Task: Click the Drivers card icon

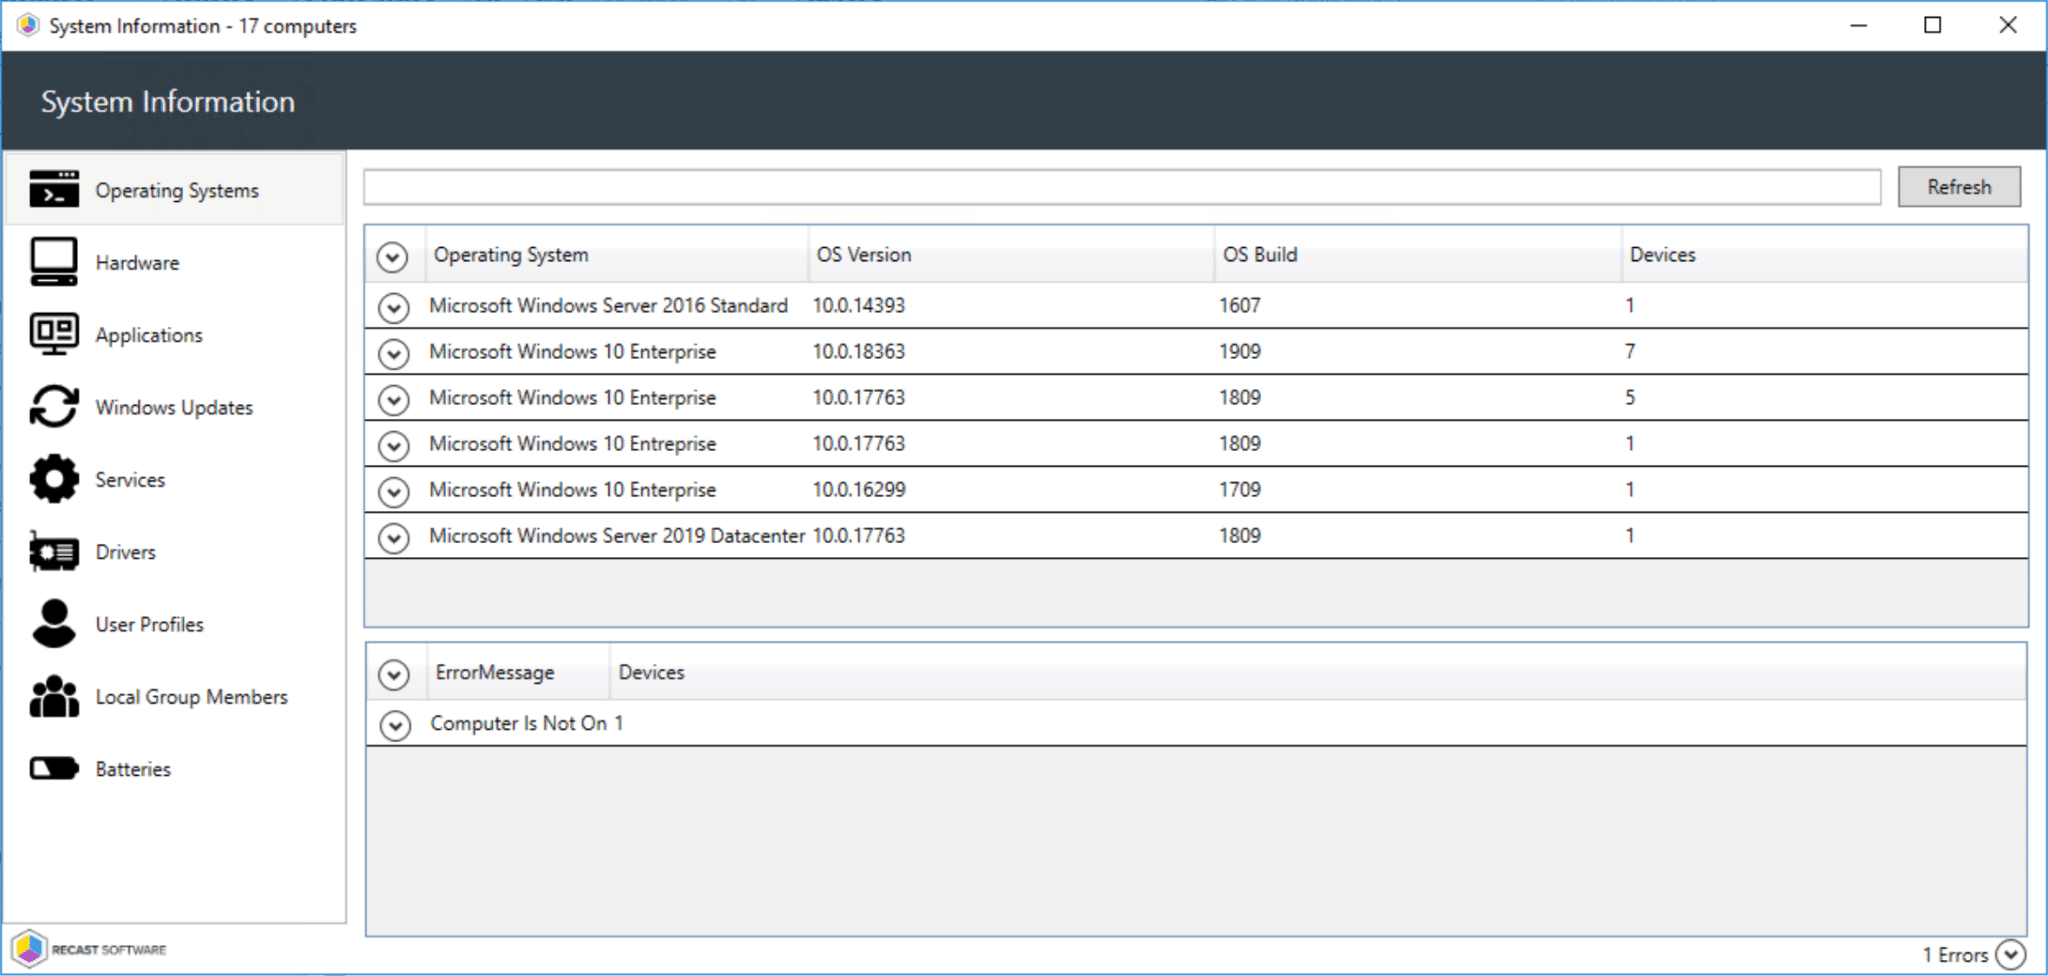Action: click(54, 551)
